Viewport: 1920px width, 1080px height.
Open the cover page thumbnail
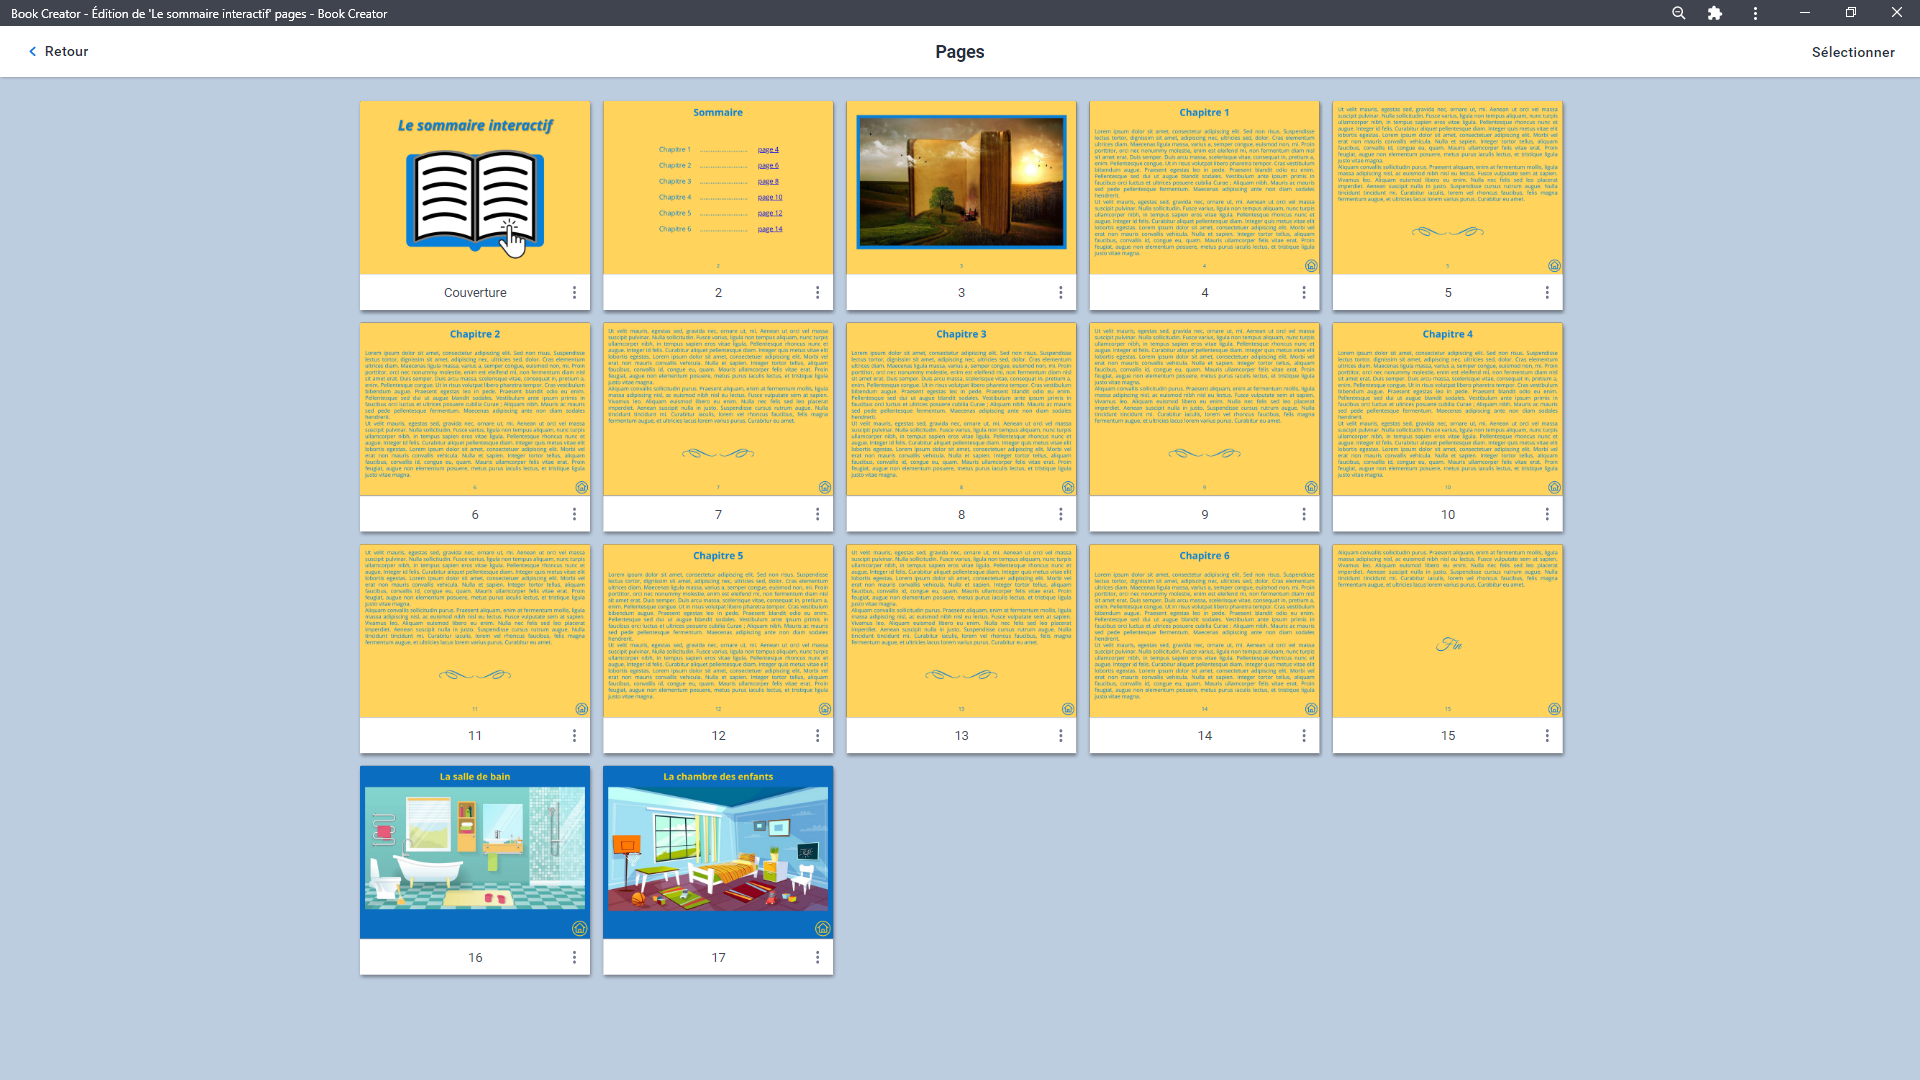click(x=475, y=187)
